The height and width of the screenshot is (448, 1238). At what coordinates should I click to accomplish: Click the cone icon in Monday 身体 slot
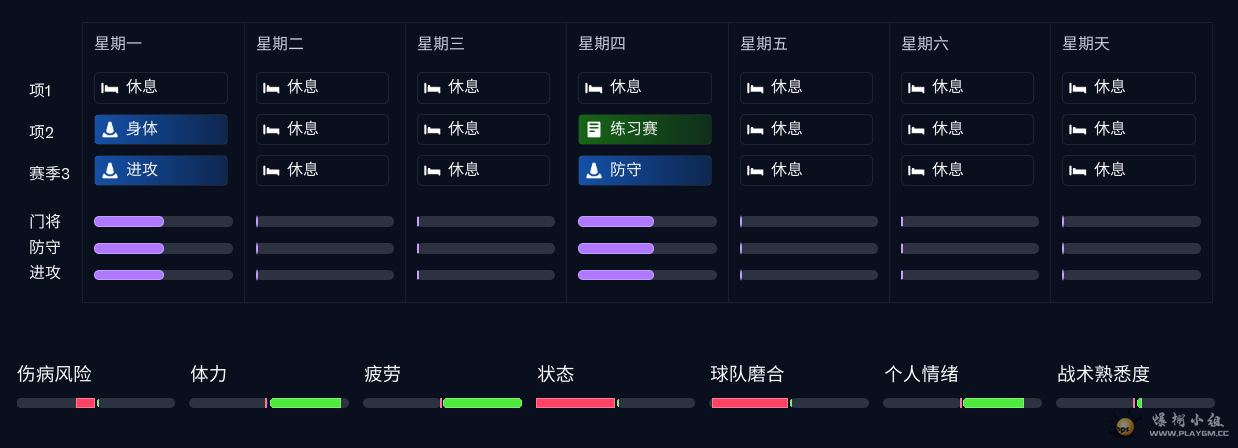[x=110, y=129]
